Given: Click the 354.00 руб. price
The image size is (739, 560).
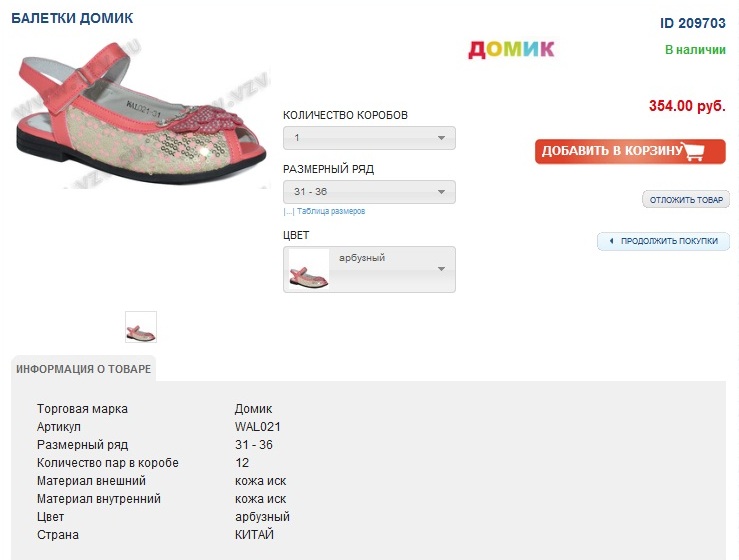Looking at the screenshot, I should click(687, 106).
